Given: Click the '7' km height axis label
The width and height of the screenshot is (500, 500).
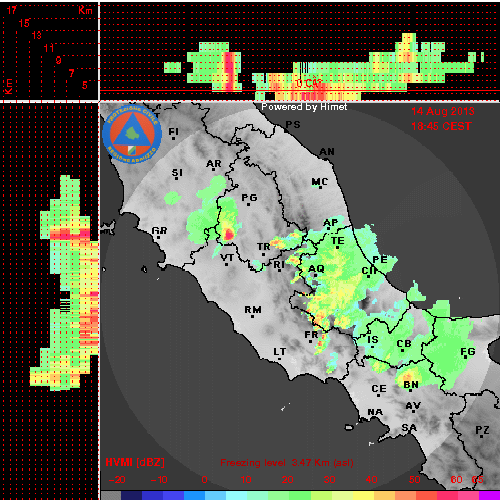Looking at the screenshot, I should (x=71, y=73).
